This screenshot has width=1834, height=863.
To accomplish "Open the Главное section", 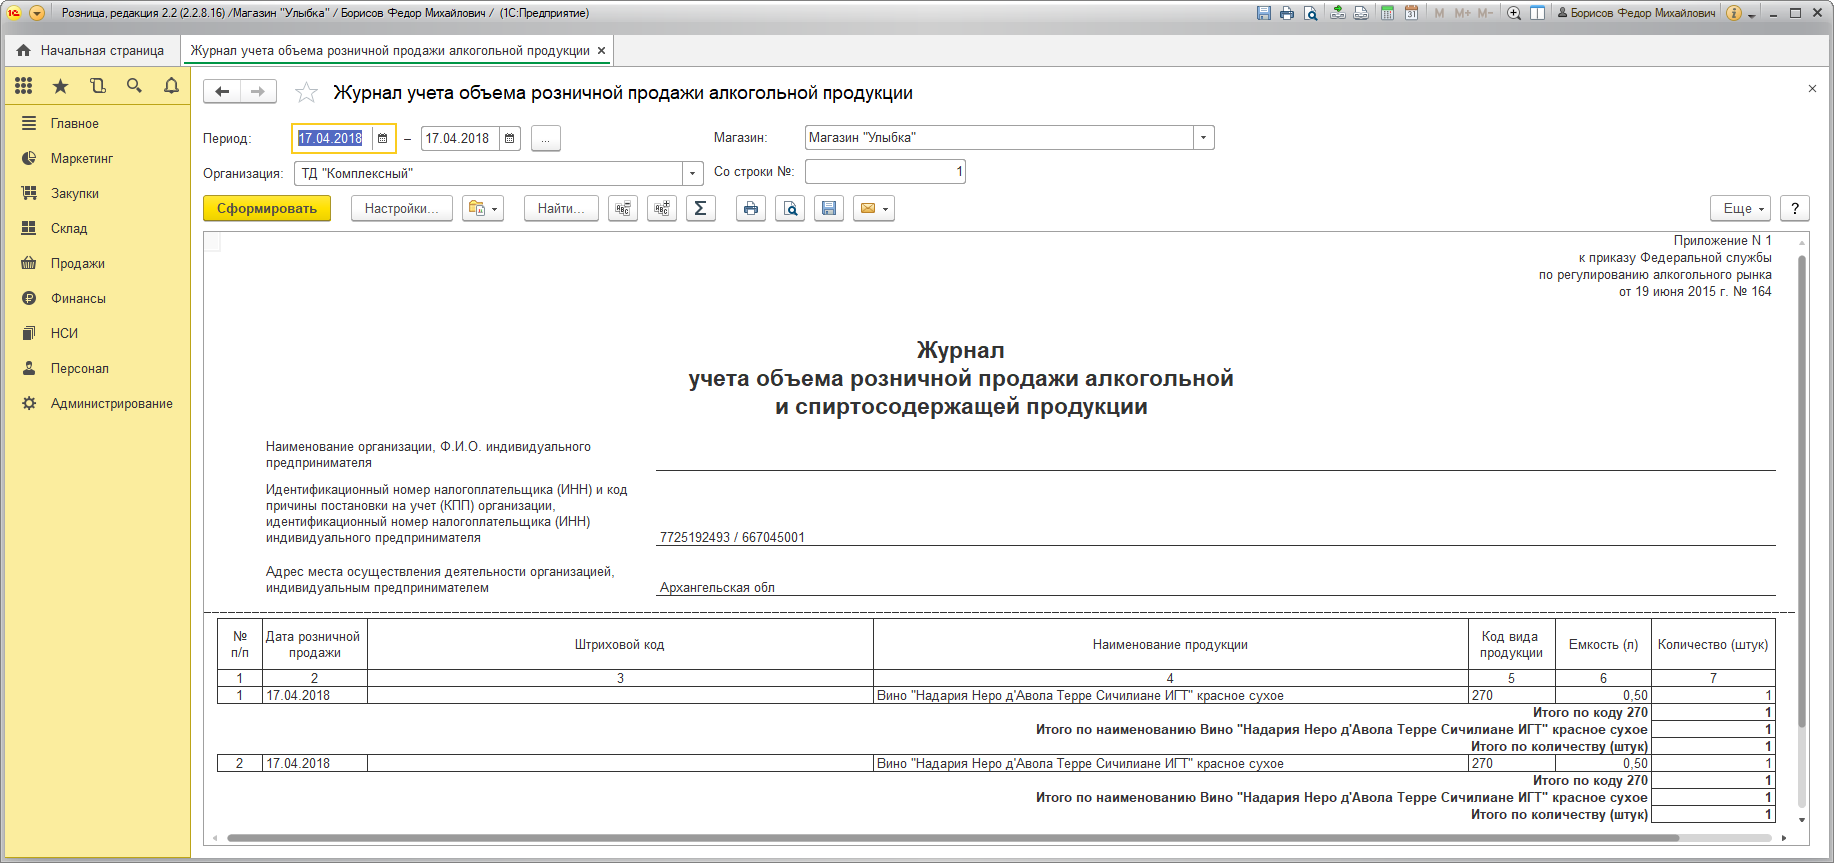I will 75,124.
